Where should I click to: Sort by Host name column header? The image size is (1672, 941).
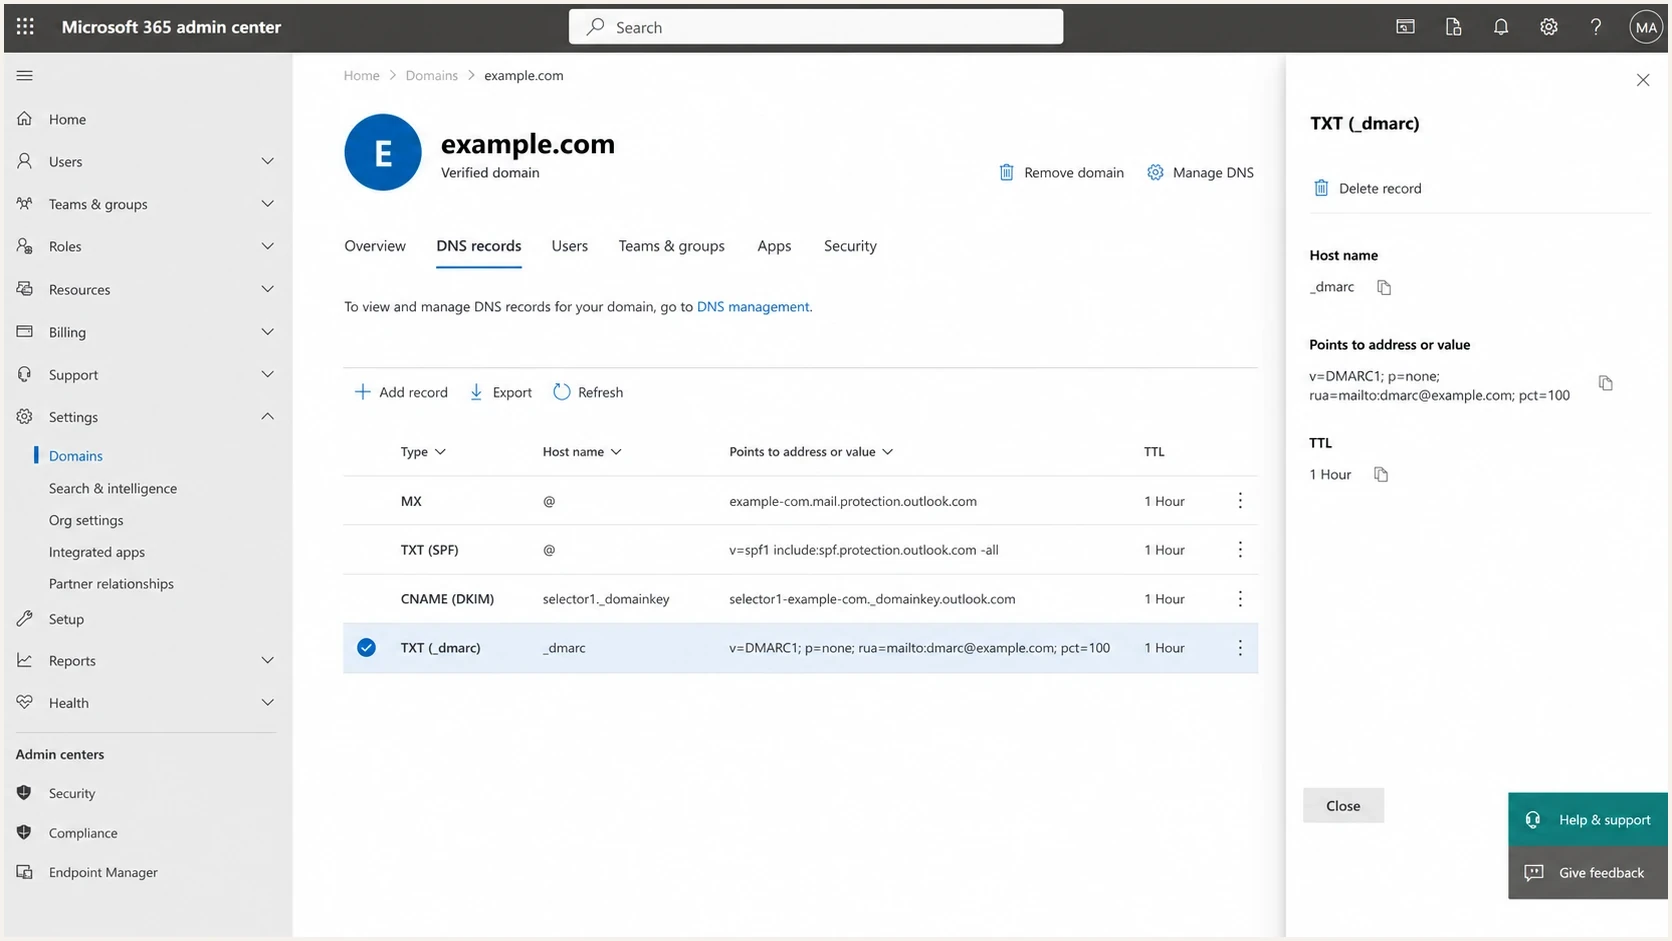pos(582,452)
